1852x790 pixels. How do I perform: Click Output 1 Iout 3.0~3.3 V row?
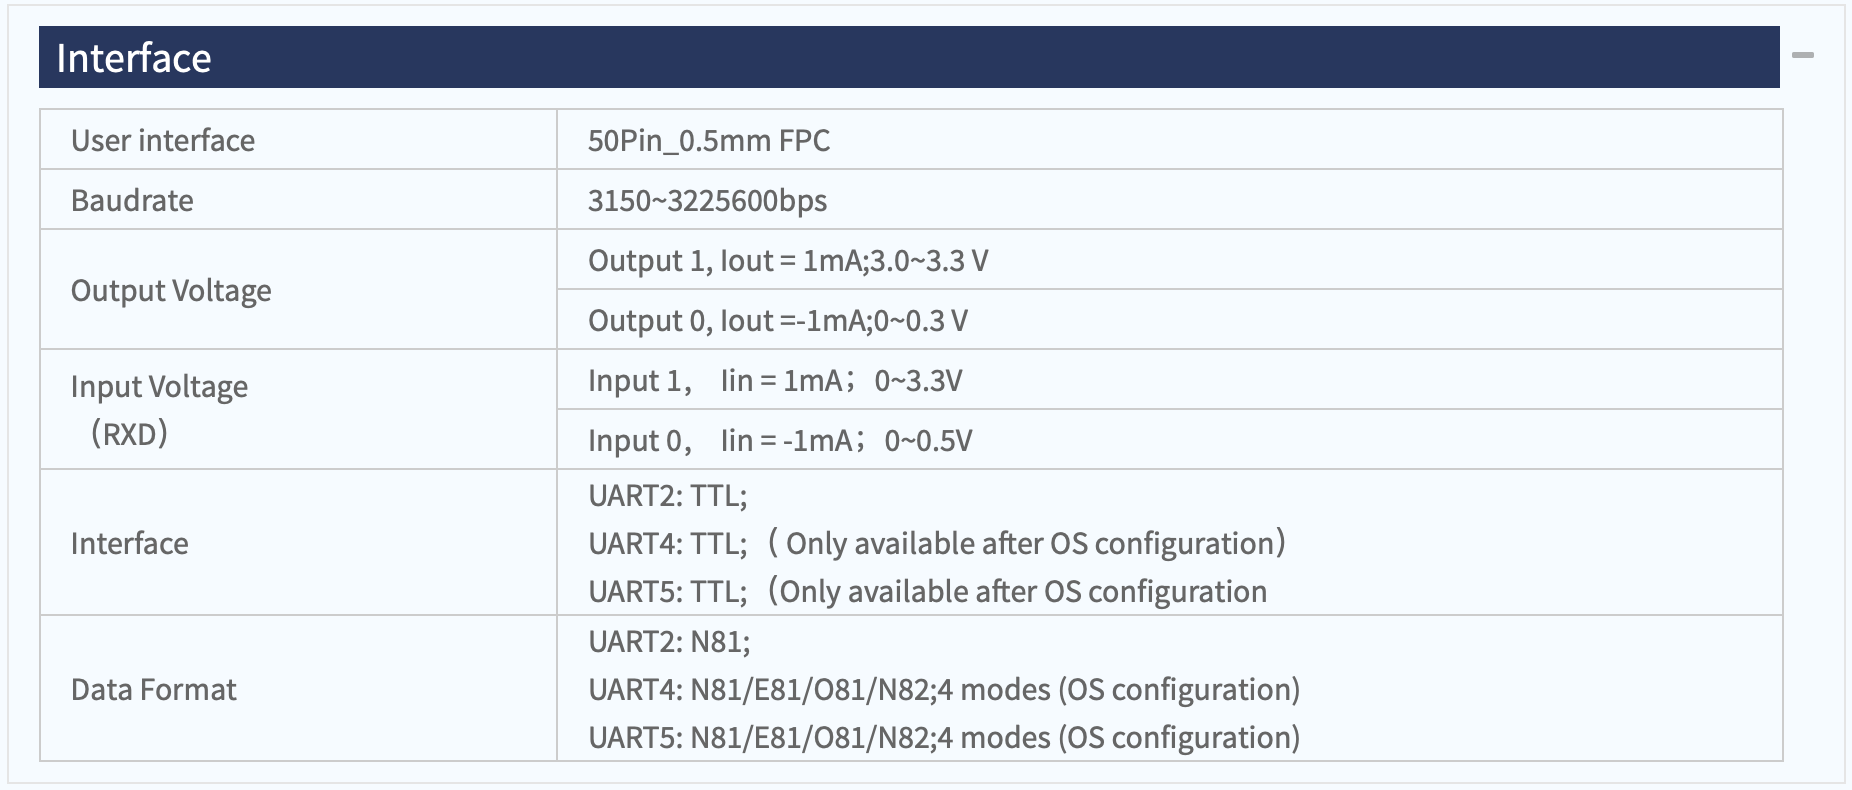[x=788, y=261]
